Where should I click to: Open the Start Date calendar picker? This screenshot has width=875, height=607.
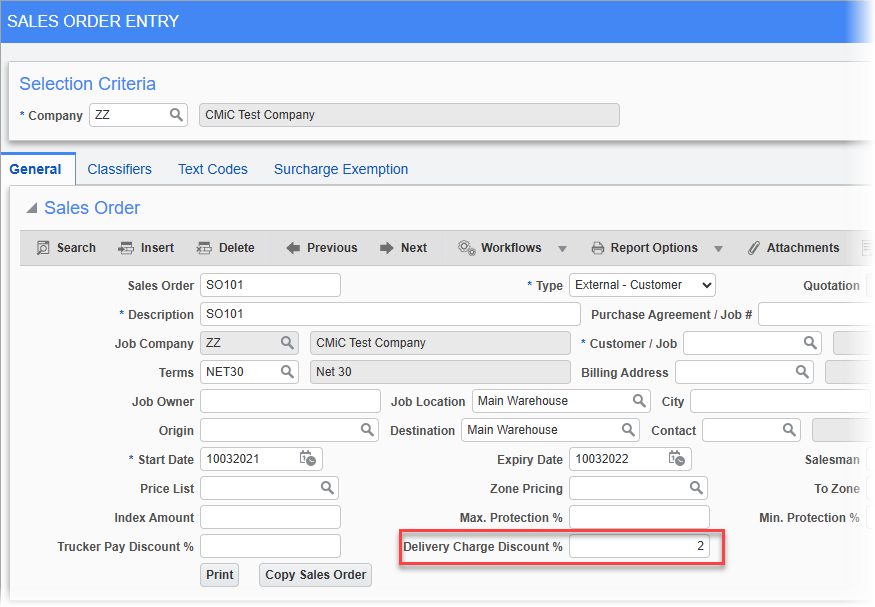point(307,458)
